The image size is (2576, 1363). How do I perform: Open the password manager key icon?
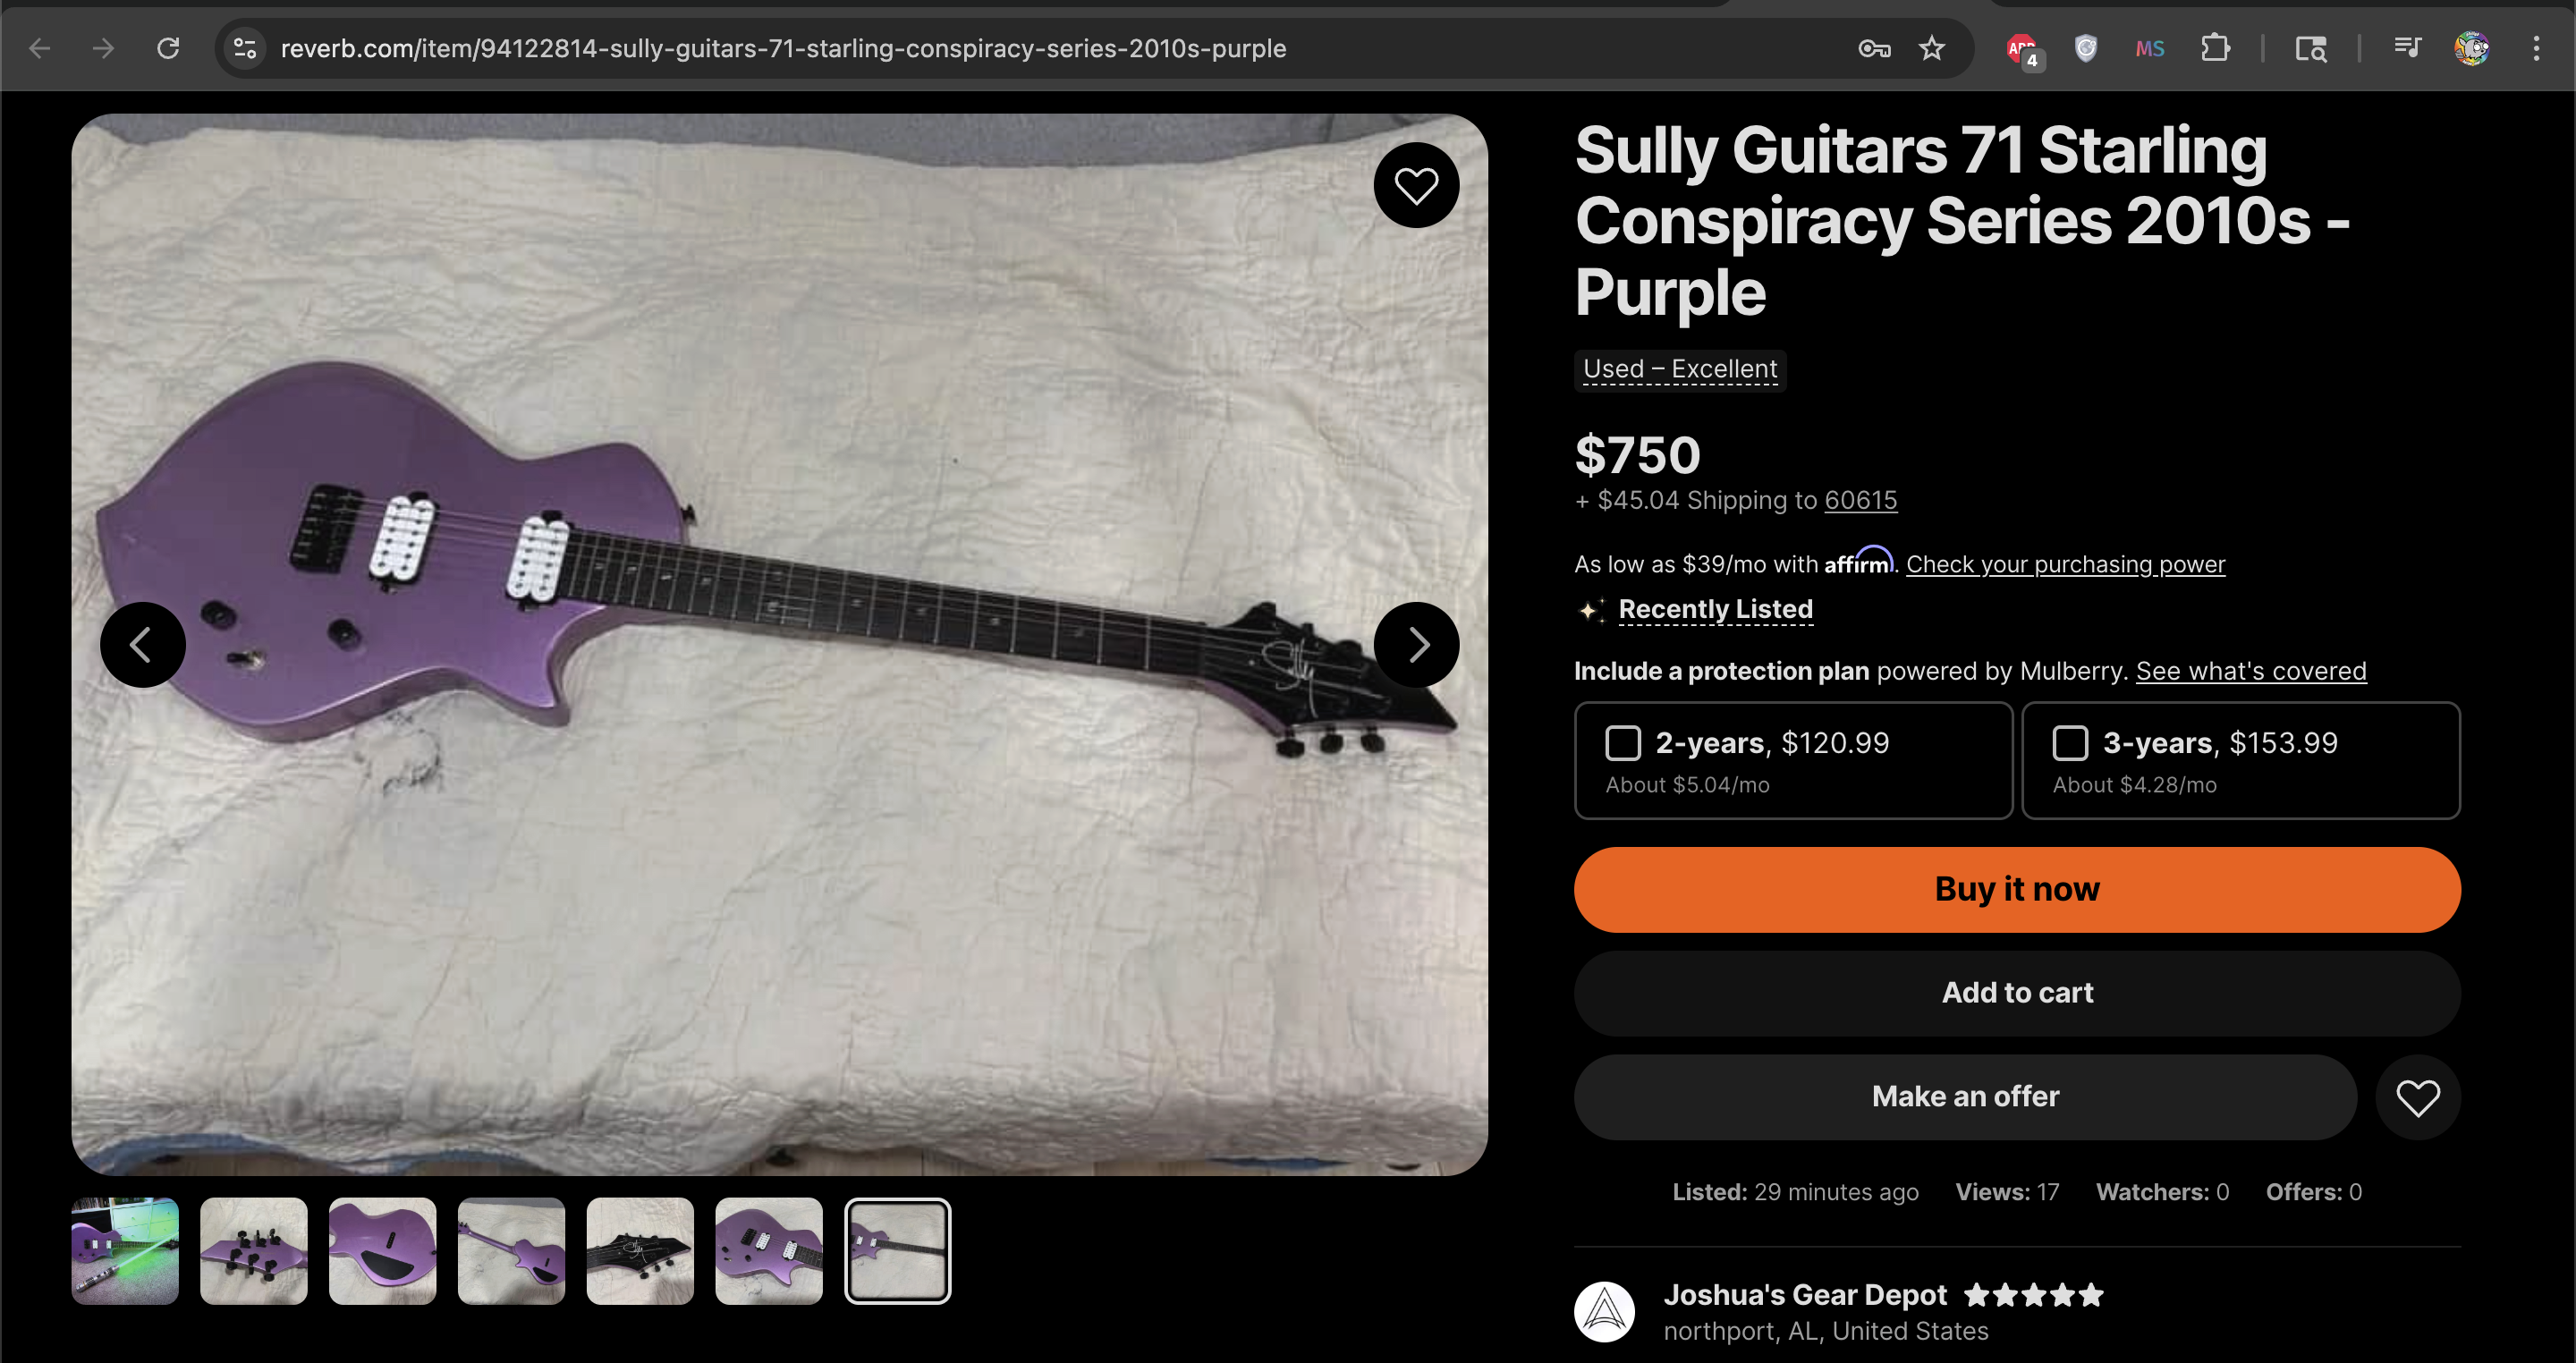coord(1873,48)
